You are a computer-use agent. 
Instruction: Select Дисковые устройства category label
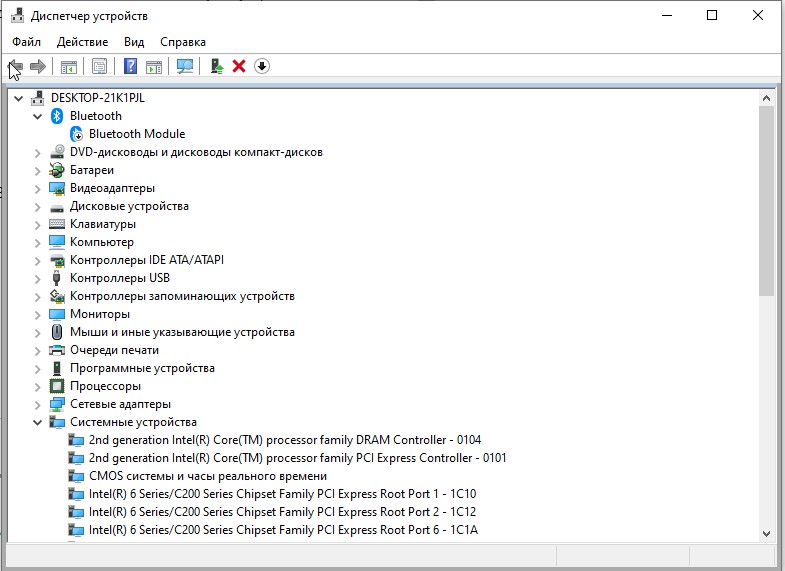coord(129,206)
